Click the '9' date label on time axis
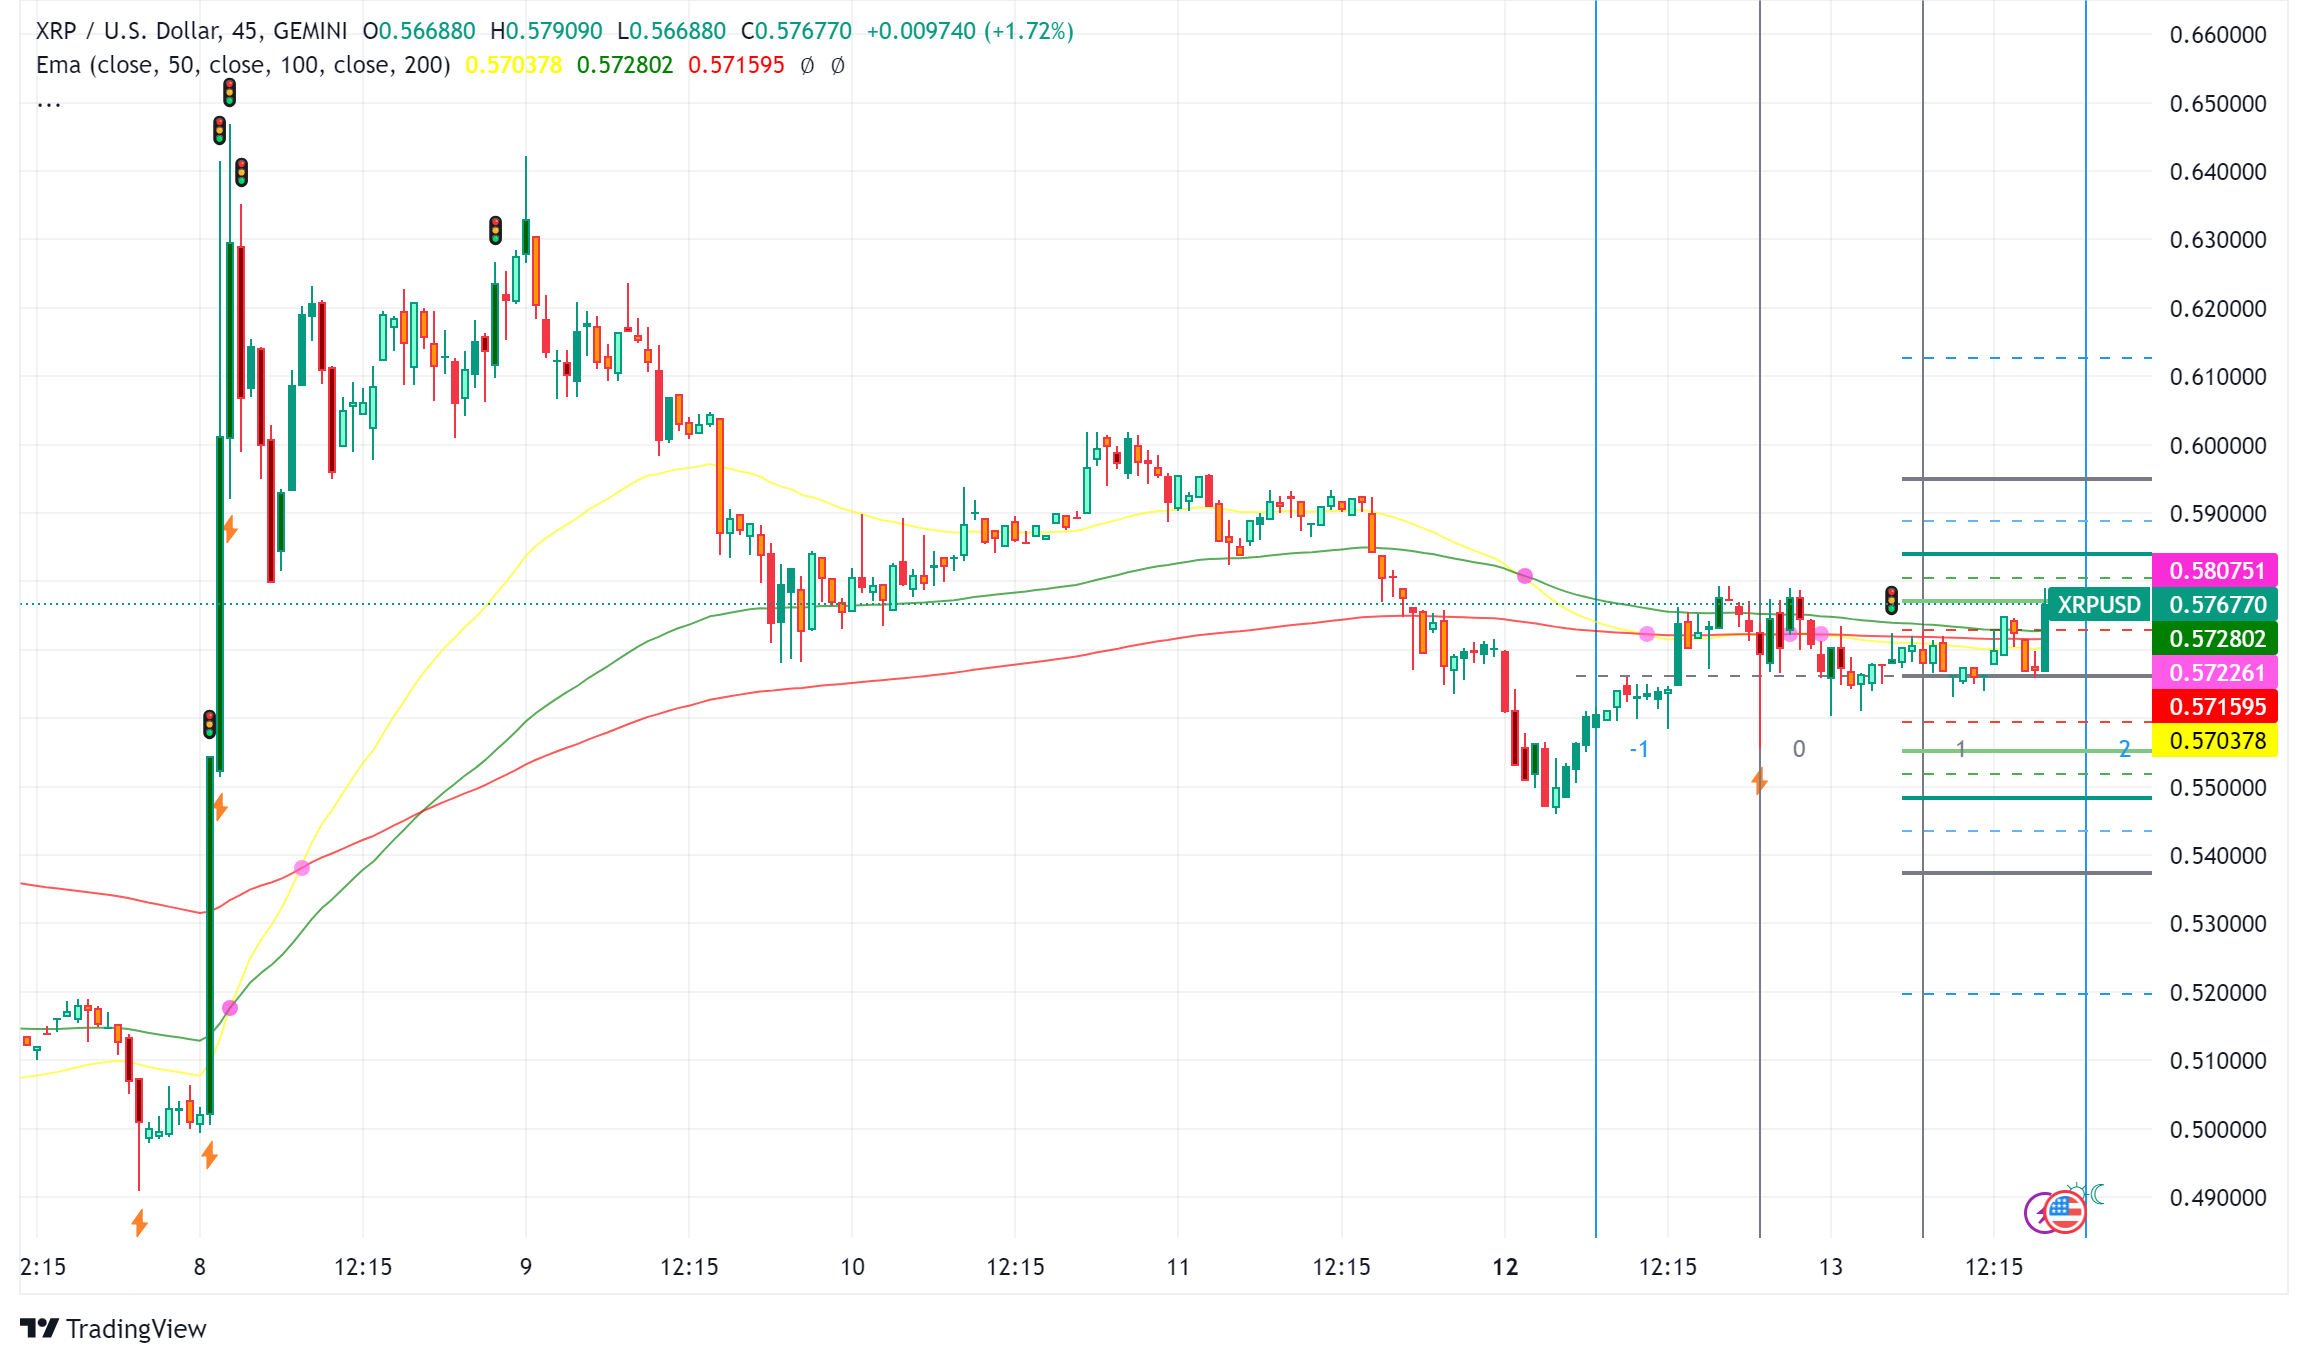This screenshot has height=1364, width=2308. click(x=526, y=1267)
